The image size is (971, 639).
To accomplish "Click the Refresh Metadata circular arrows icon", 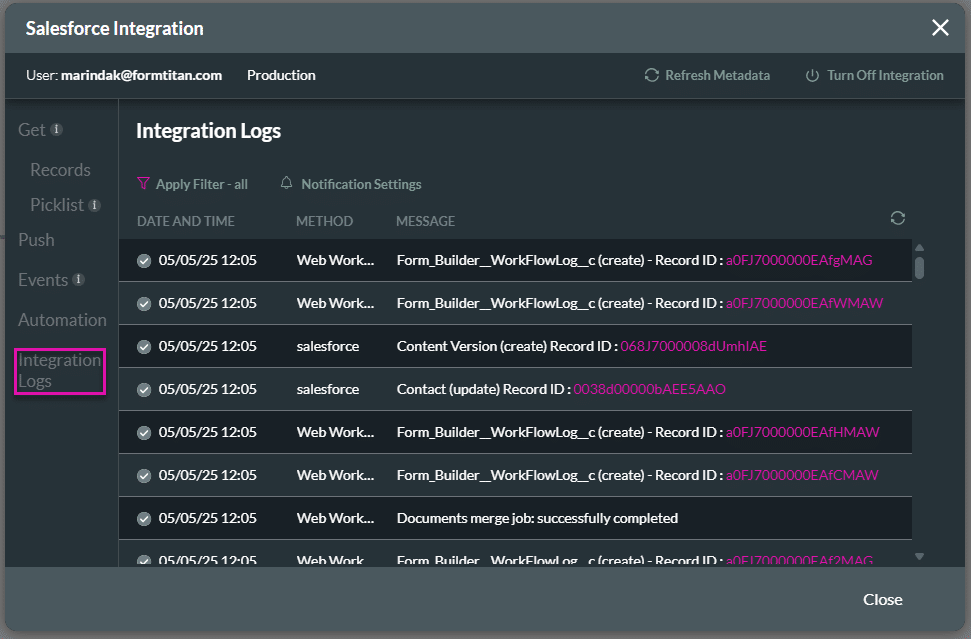I will [x=651, y=75].
